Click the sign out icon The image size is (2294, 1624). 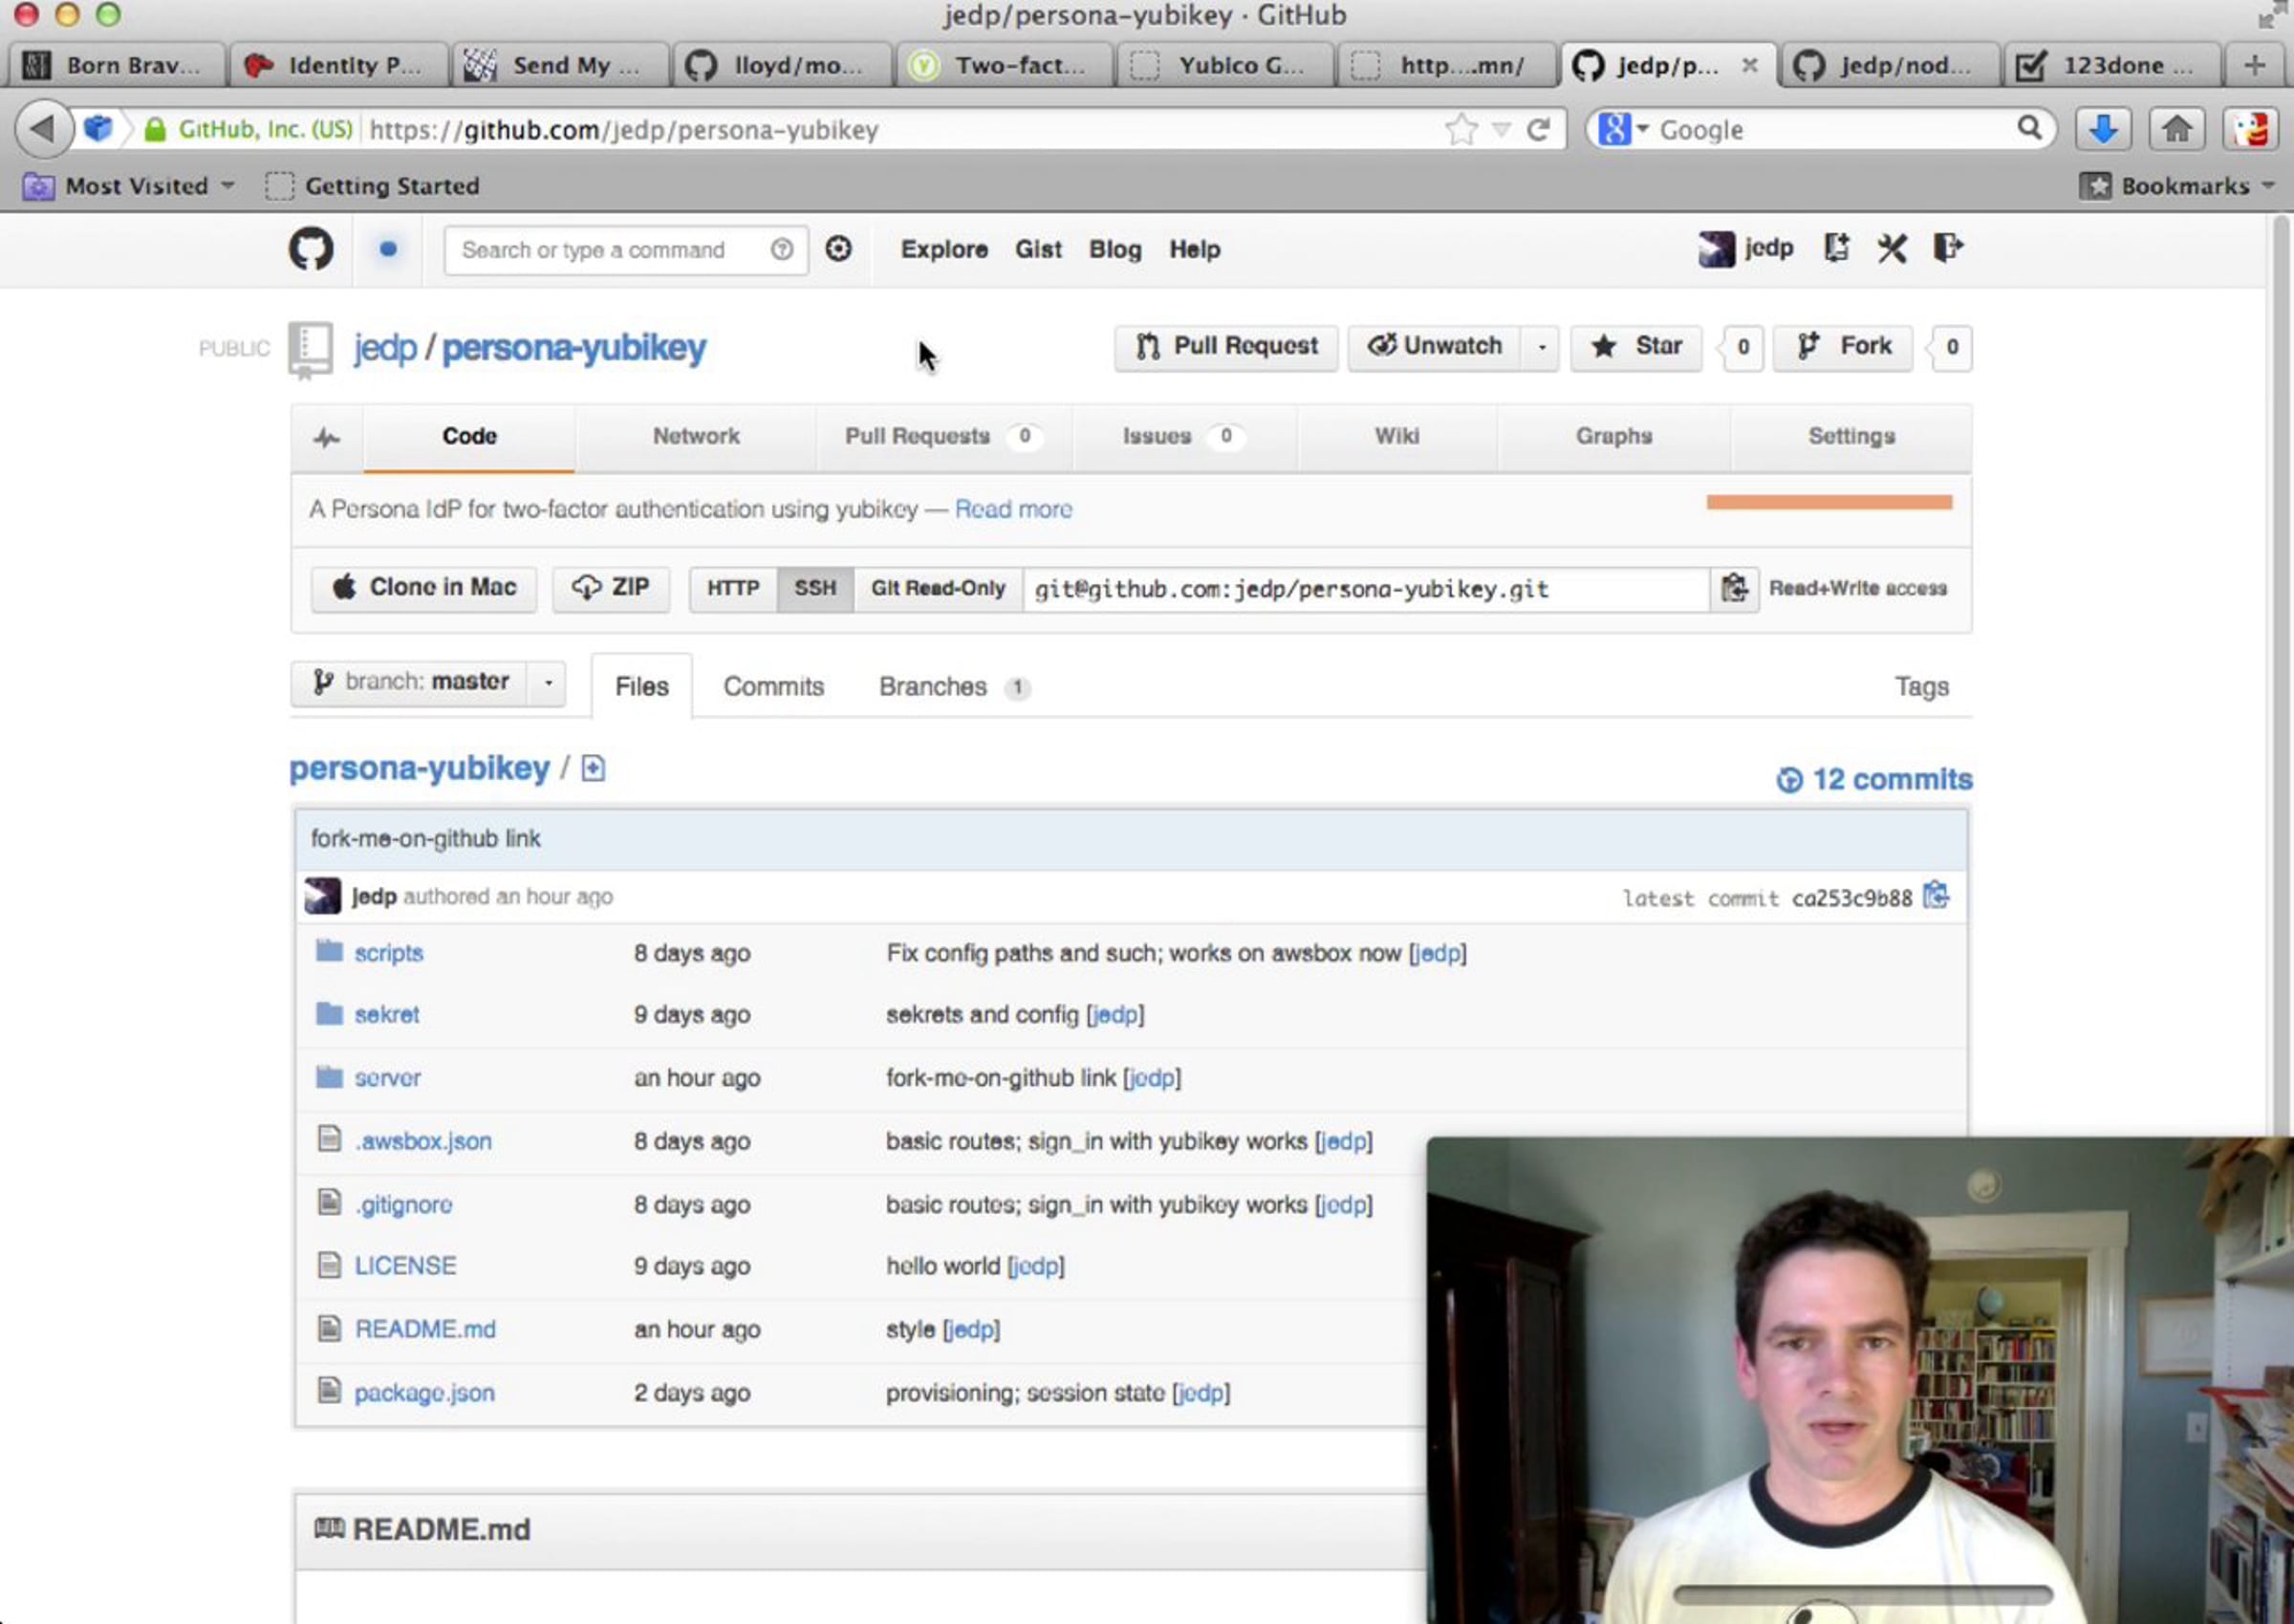pyautogui.click(x=1949, y=247)
